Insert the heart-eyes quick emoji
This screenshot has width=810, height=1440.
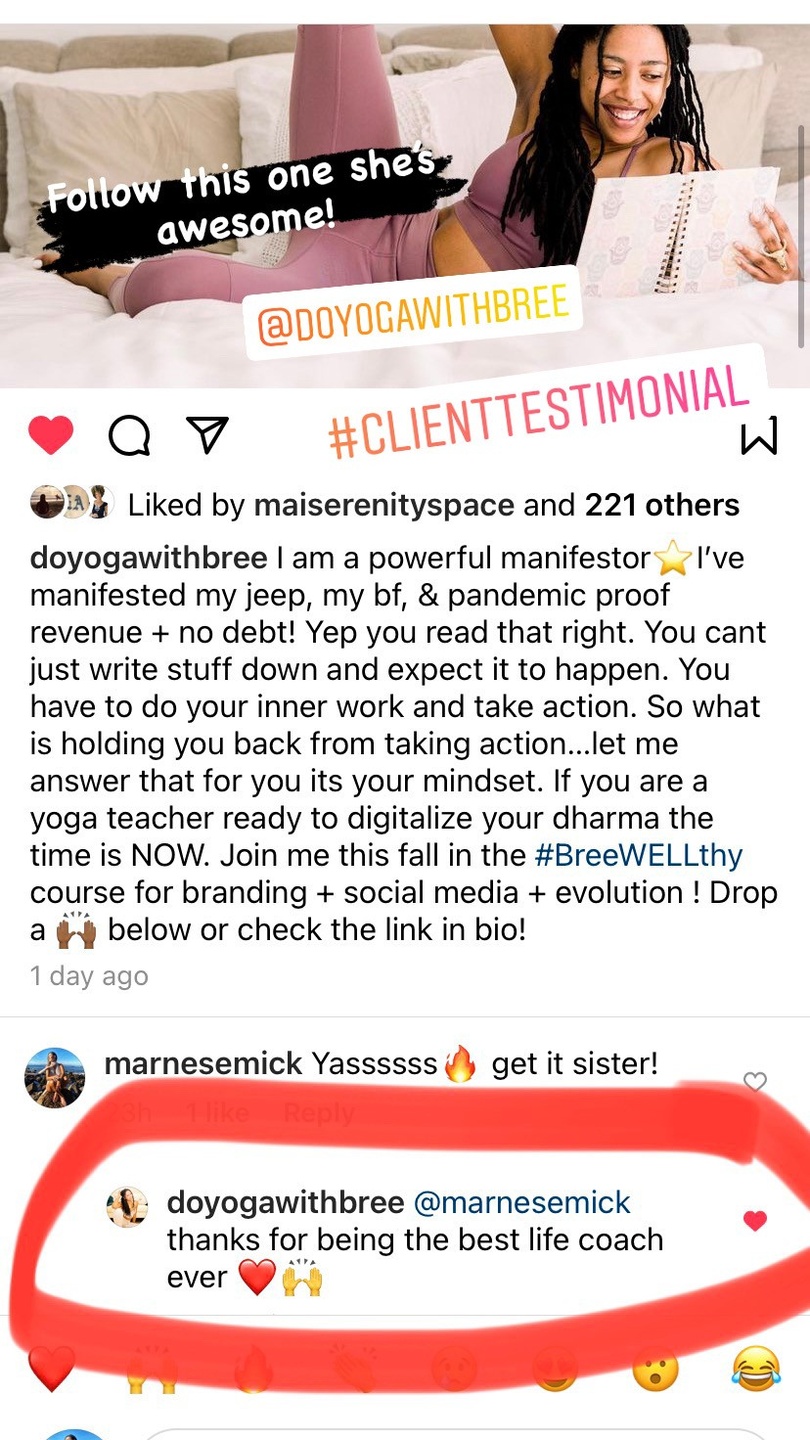[555, 1369]
